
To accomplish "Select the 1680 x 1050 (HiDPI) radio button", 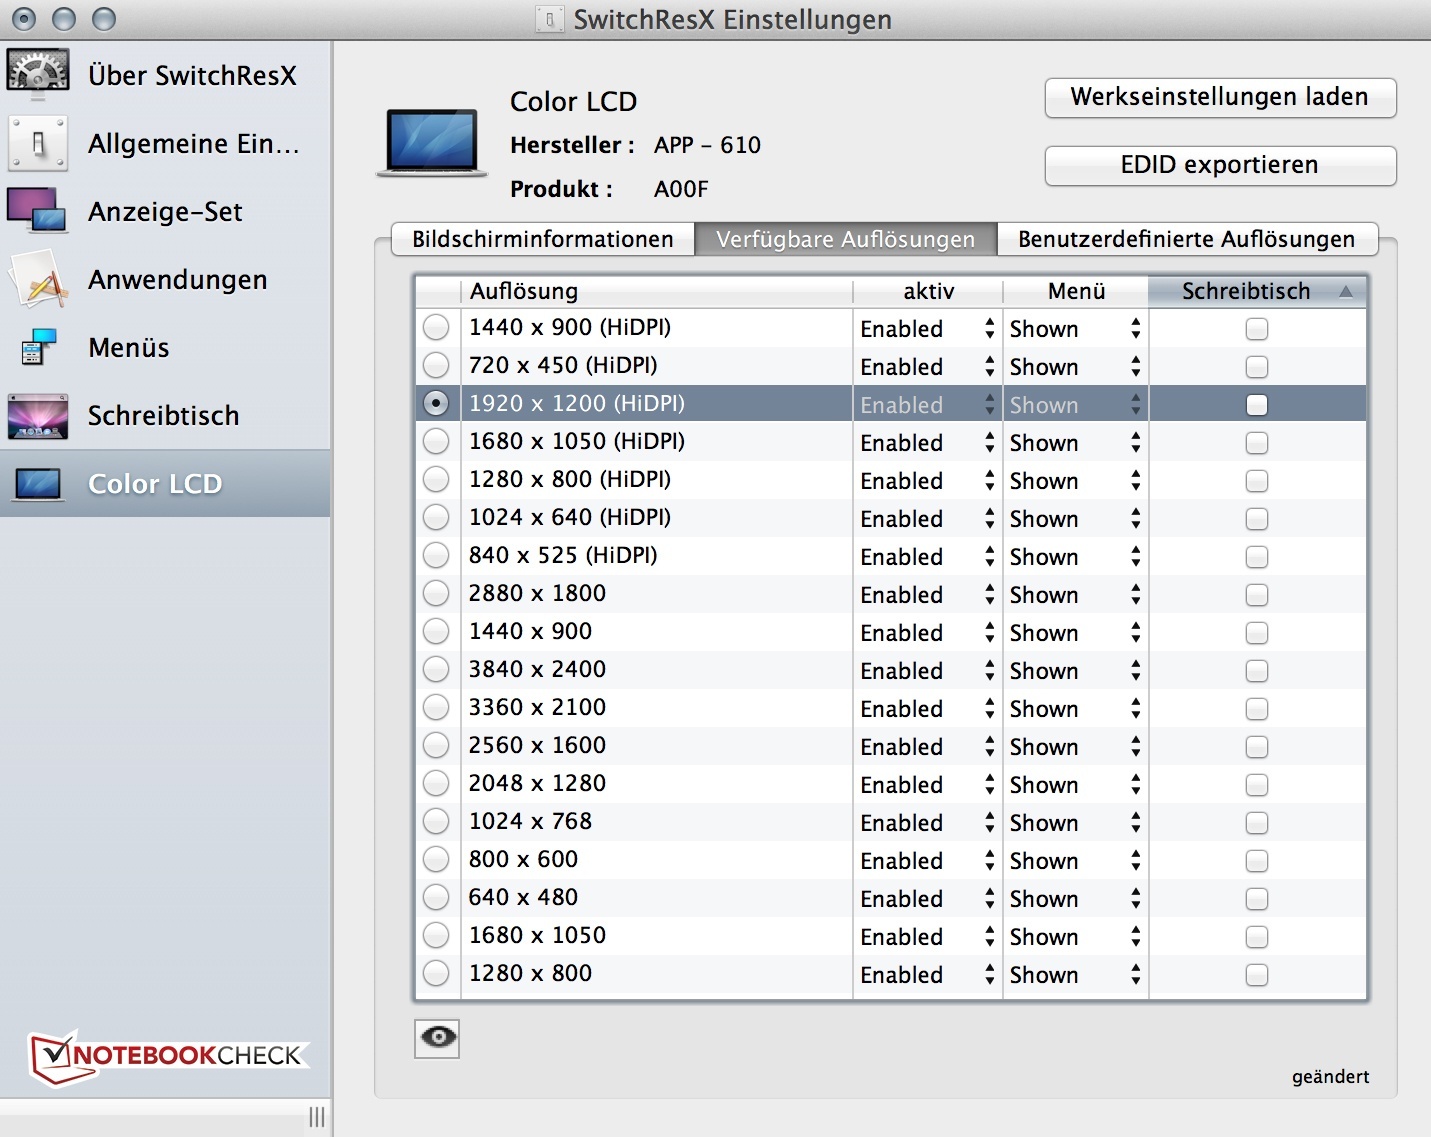I will 436,441.
